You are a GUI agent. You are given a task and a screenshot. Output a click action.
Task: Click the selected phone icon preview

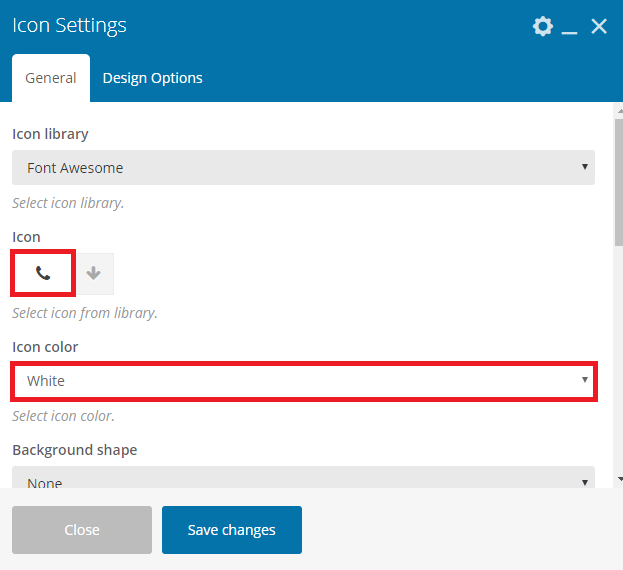click(x=43, y=273)
